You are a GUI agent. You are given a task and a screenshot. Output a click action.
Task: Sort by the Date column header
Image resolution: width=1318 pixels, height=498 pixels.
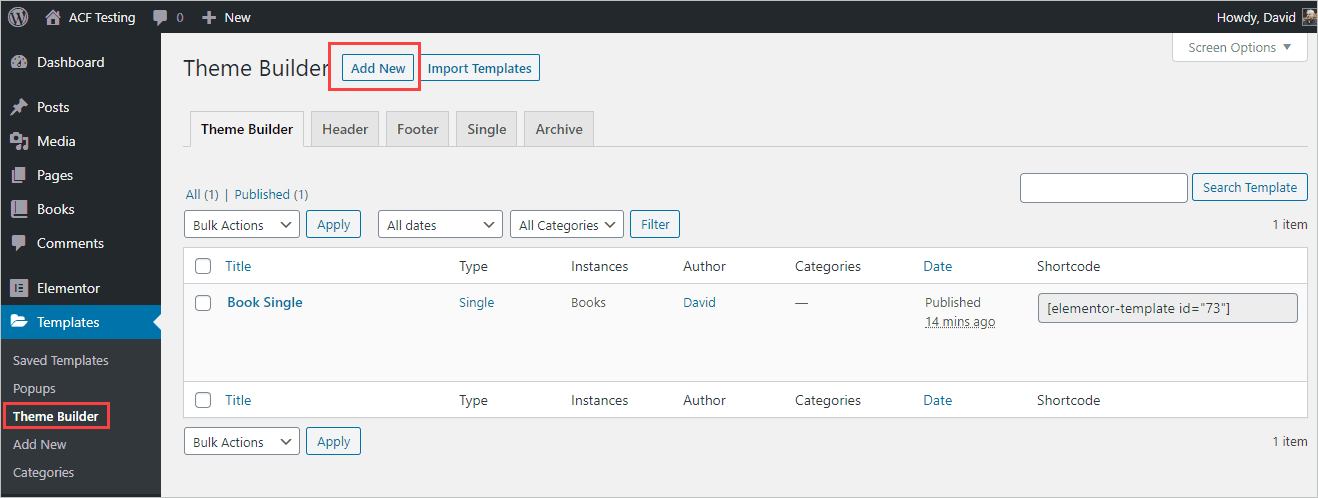pos(938,266)
